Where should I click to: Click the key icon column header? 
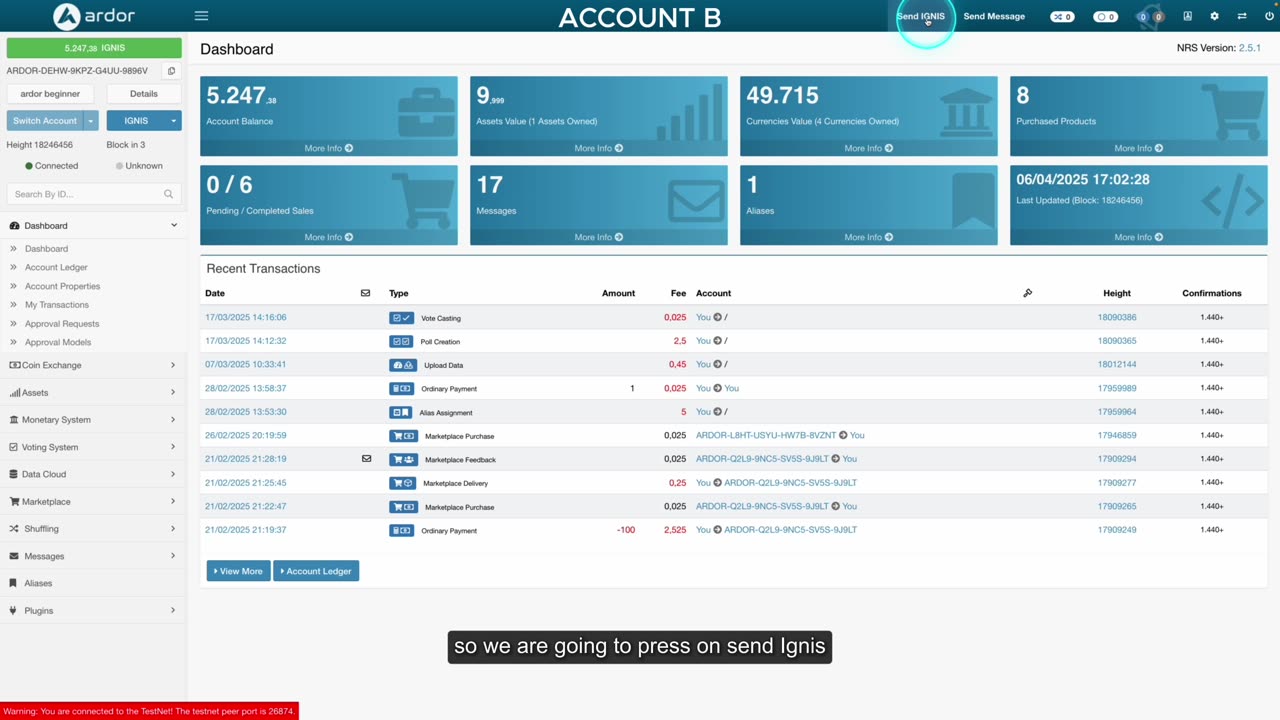[x=1027, y=293]
